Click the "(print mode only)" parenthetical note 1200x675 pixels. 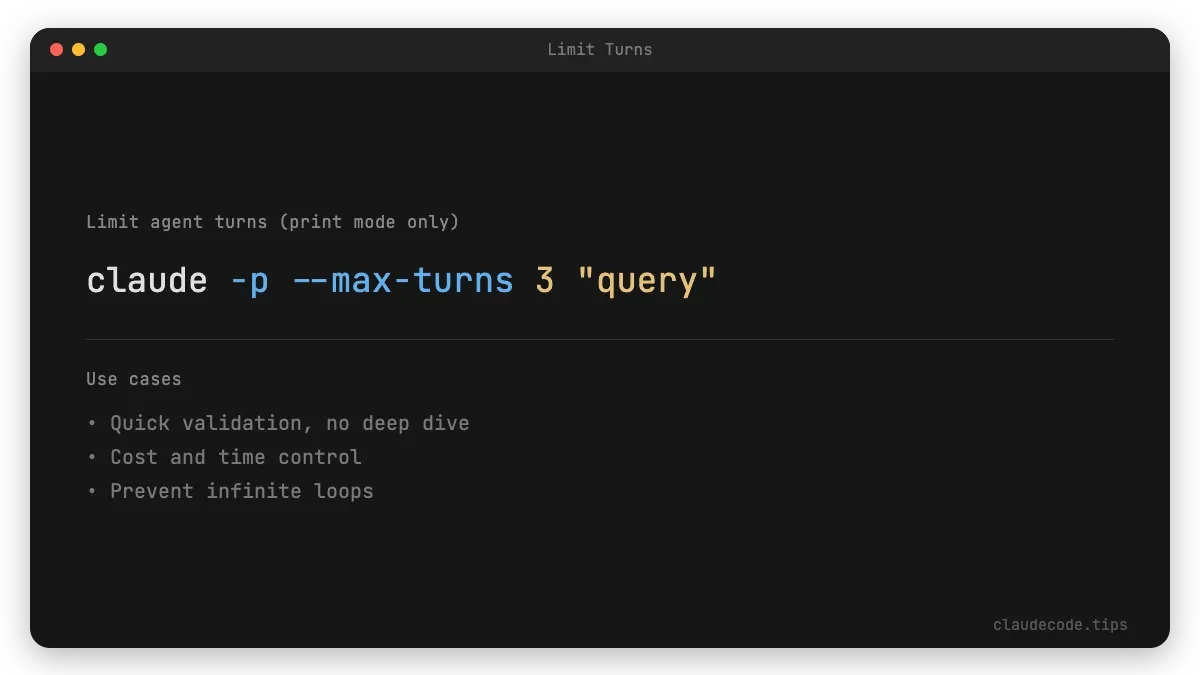click(x=373, y=222)
